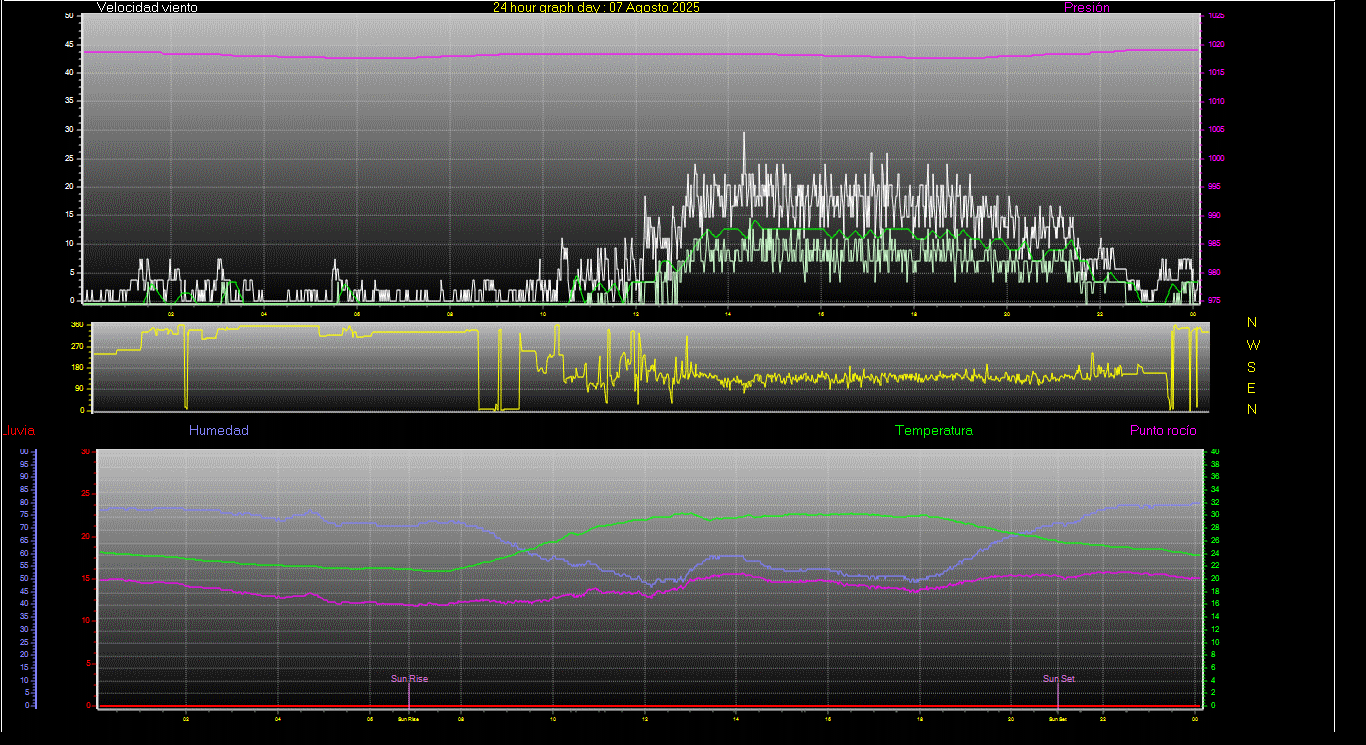Click the 'W' wind direction letter
The image size is (1366, 745).
(1253, 344)
